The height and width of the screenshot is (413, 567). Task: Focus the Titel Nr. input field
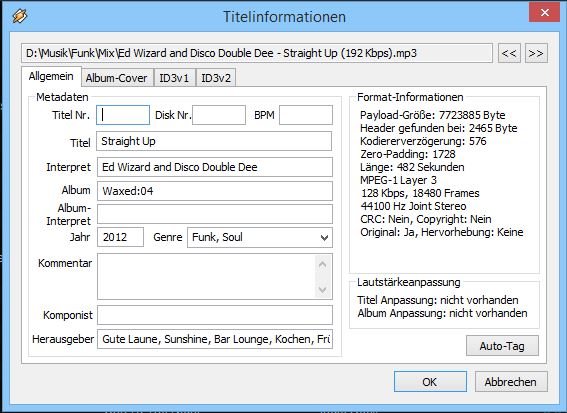coord(123,115)
